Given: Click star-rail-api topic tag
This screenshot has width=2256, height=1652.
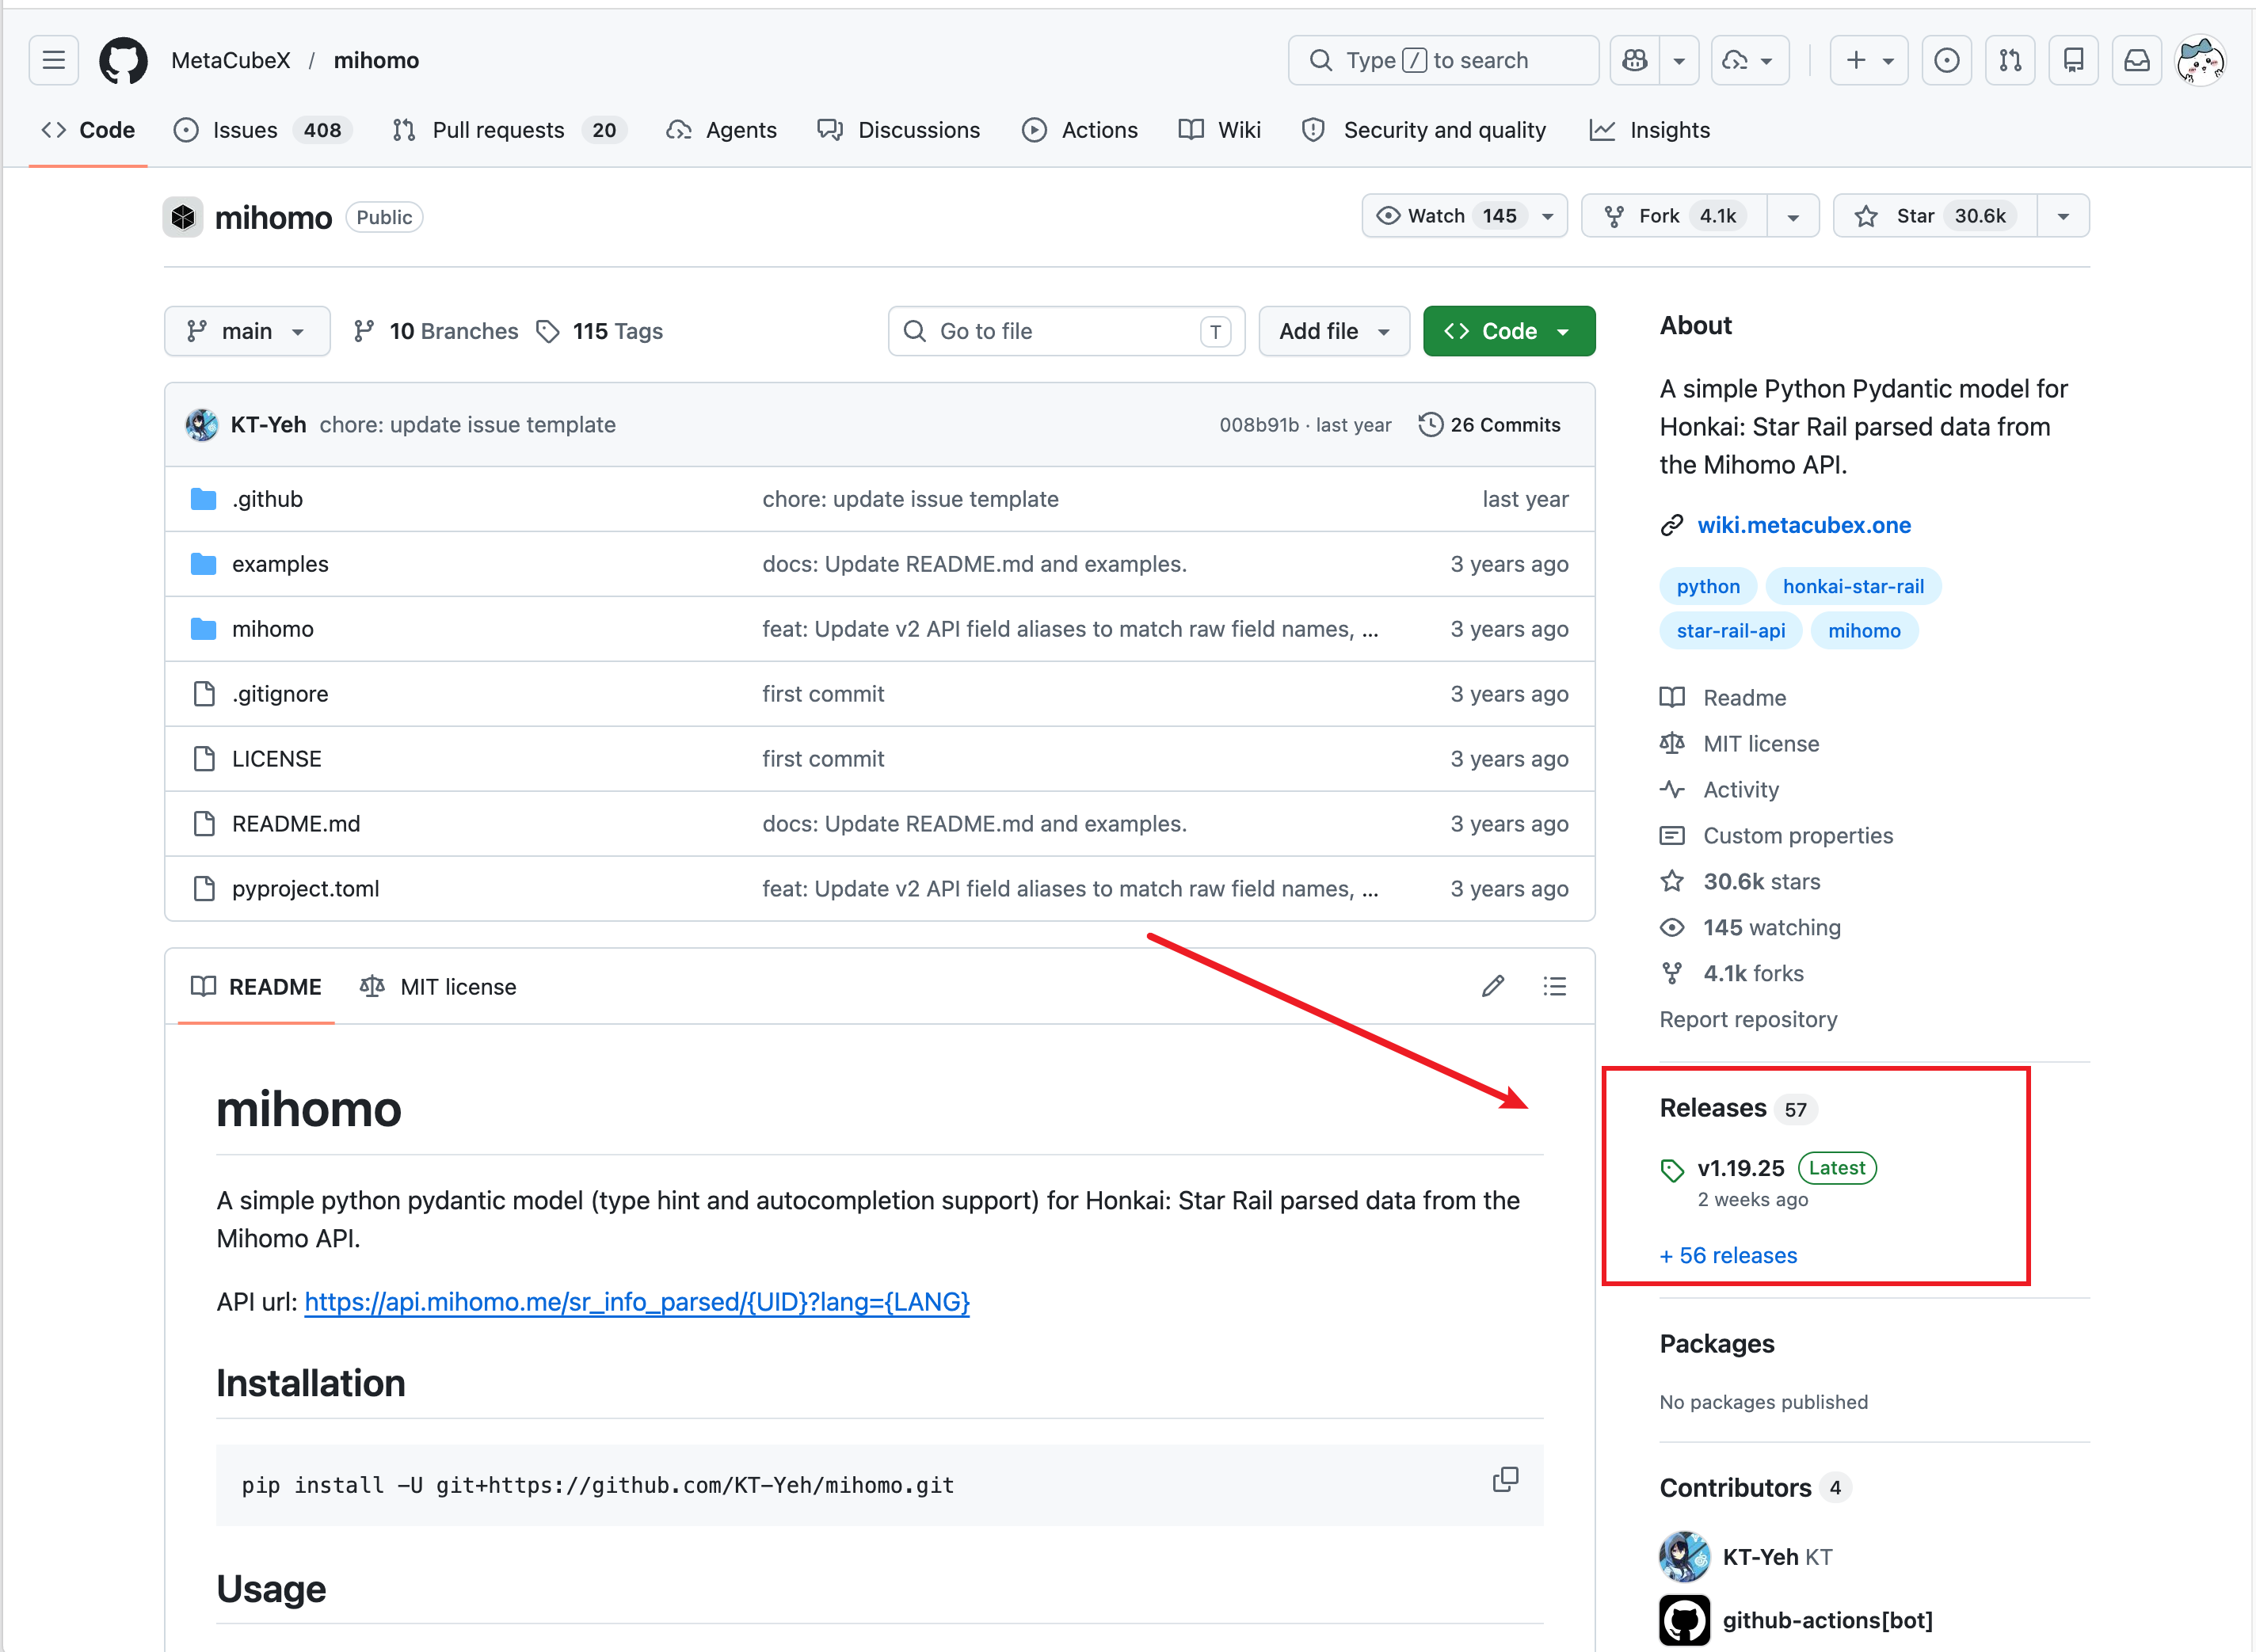Looking at the screenshot, I should (1730, 631).
